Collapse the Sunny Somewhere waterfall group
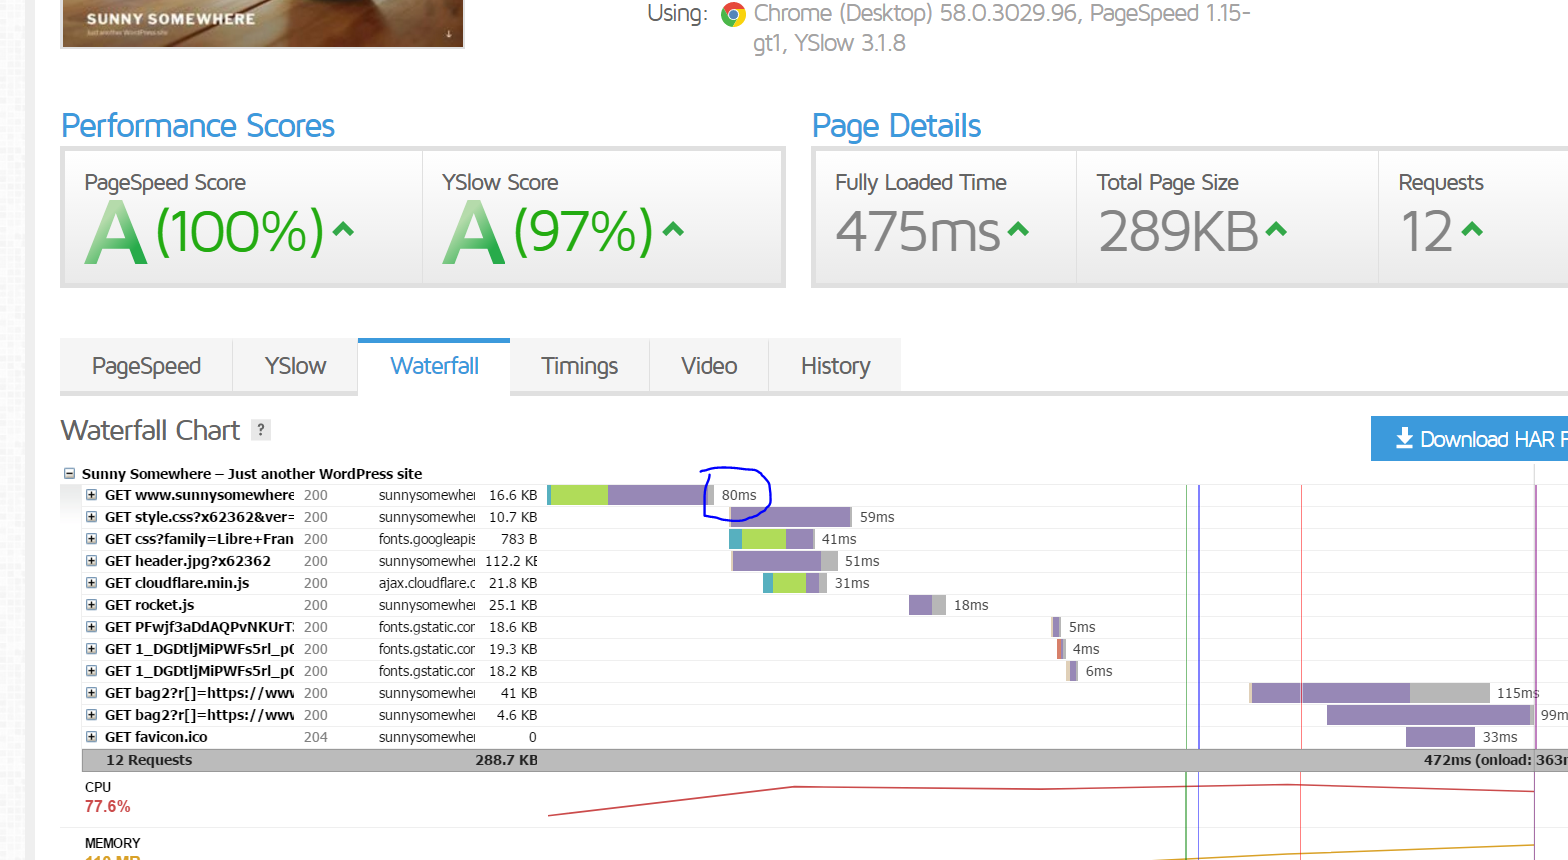Viewport: 1568px width, 860px height. click(x=69, y=474)
